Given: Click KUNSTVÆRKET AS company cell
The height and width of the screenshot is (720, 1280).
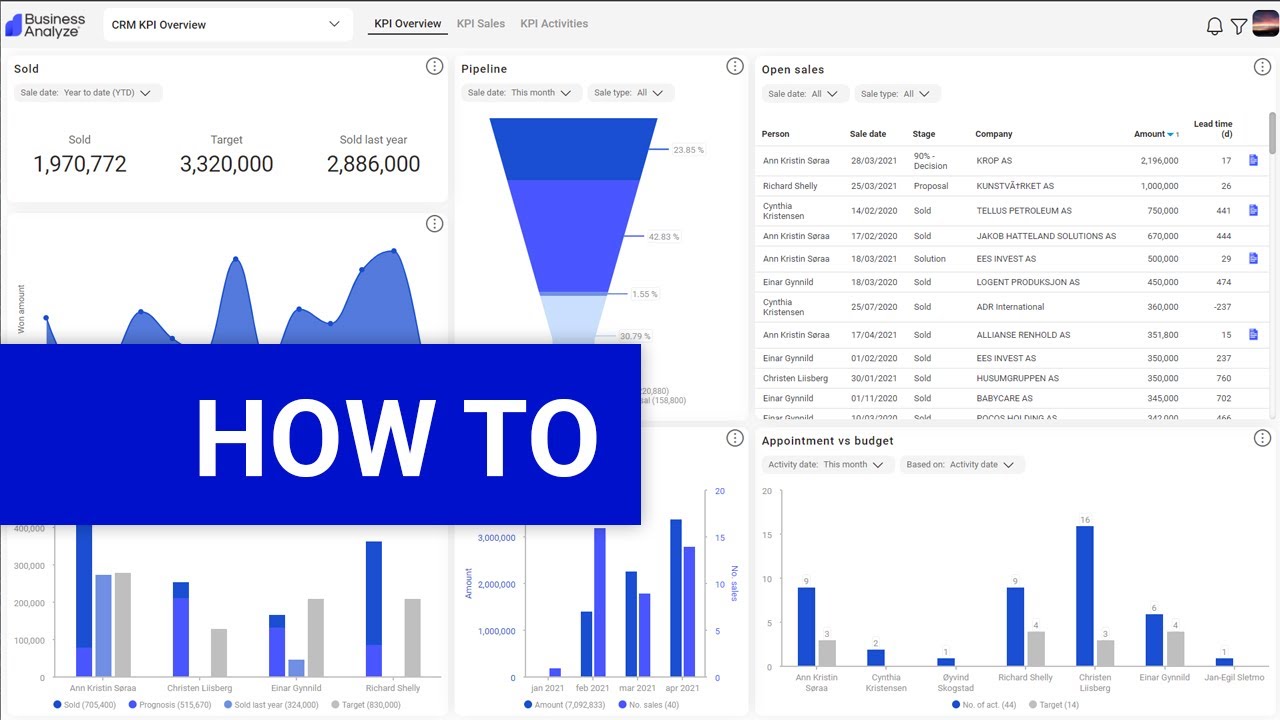Looking at the screenshot, I should point(1015,186).
